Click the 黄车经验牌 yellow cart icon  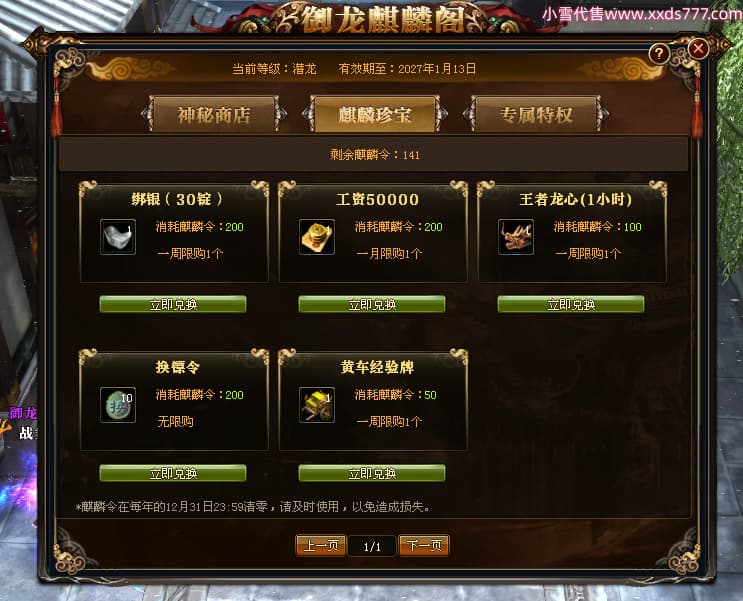[317, 405]
